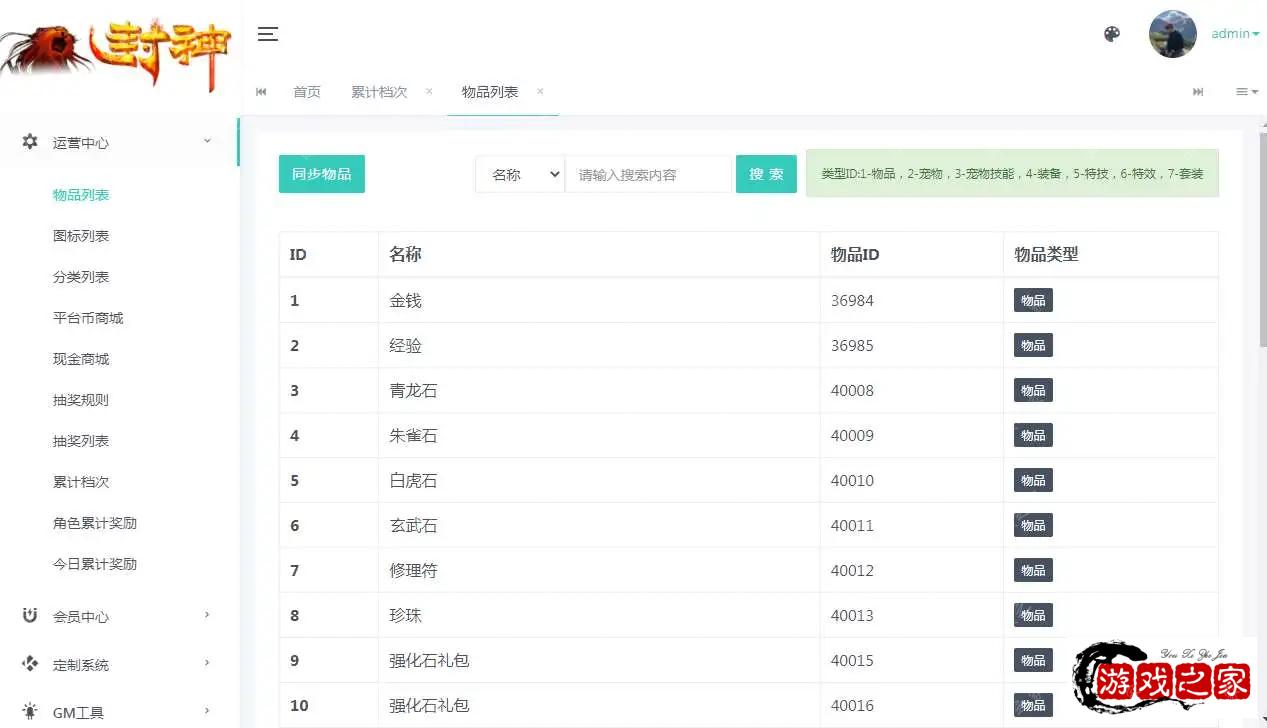
Task: Click the 搜索 button
Action: pyautogui.click(x=766, y=174)
